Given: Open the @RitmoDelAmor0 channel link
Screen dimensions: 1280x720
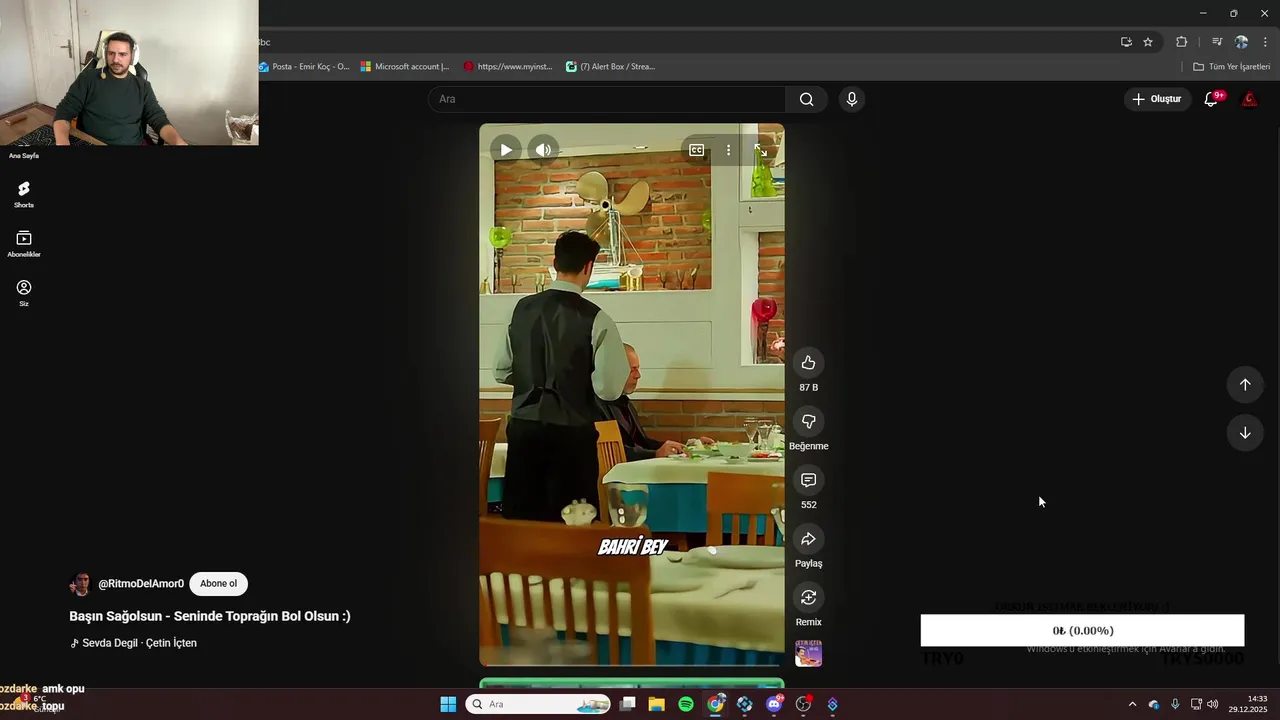Looking at the screenshot, I should [141, 584].
